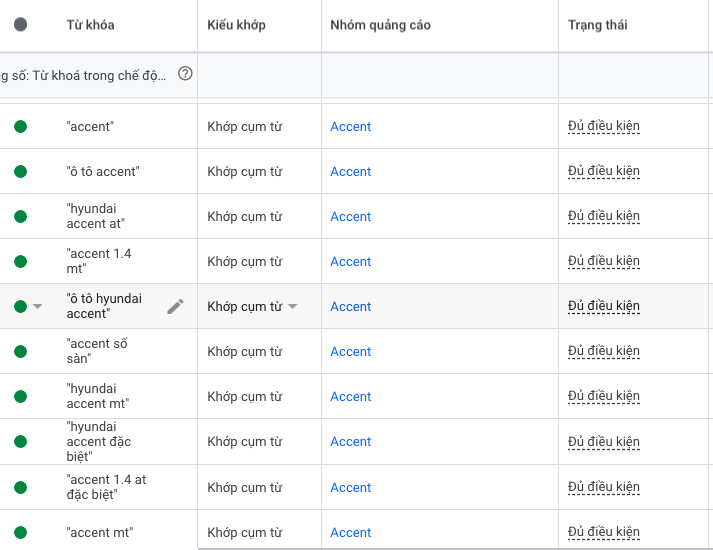Open Accent ad group link for "accent" keyword

pyautogui.click(x=351, y=127)
